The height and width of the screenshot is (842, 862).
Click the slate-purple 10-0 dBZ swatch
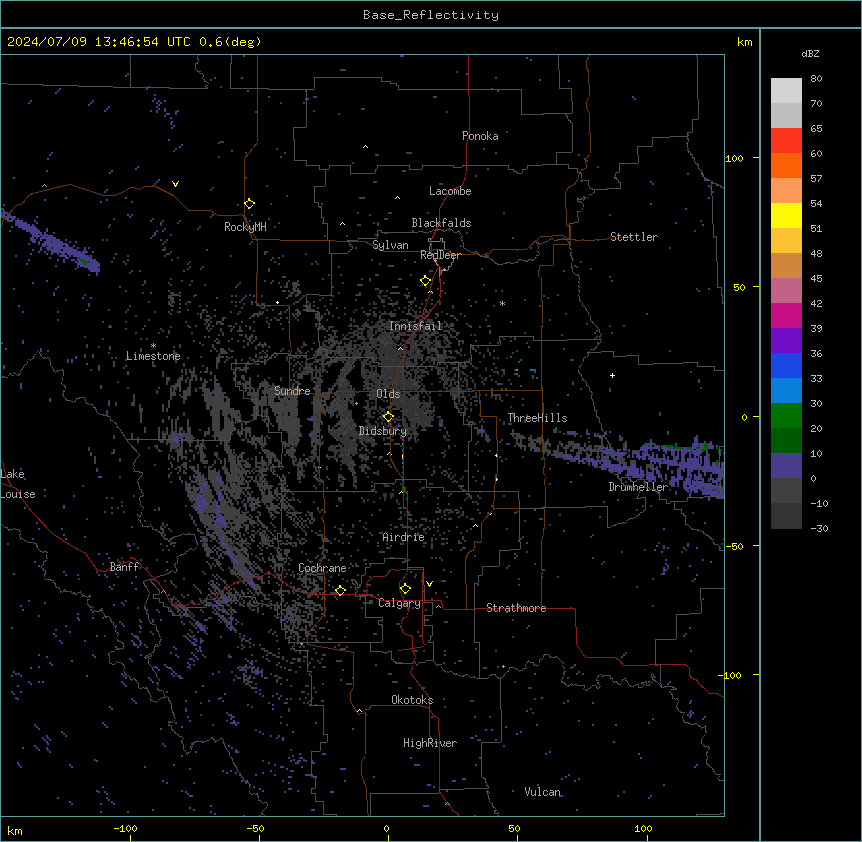coord(786,466)
